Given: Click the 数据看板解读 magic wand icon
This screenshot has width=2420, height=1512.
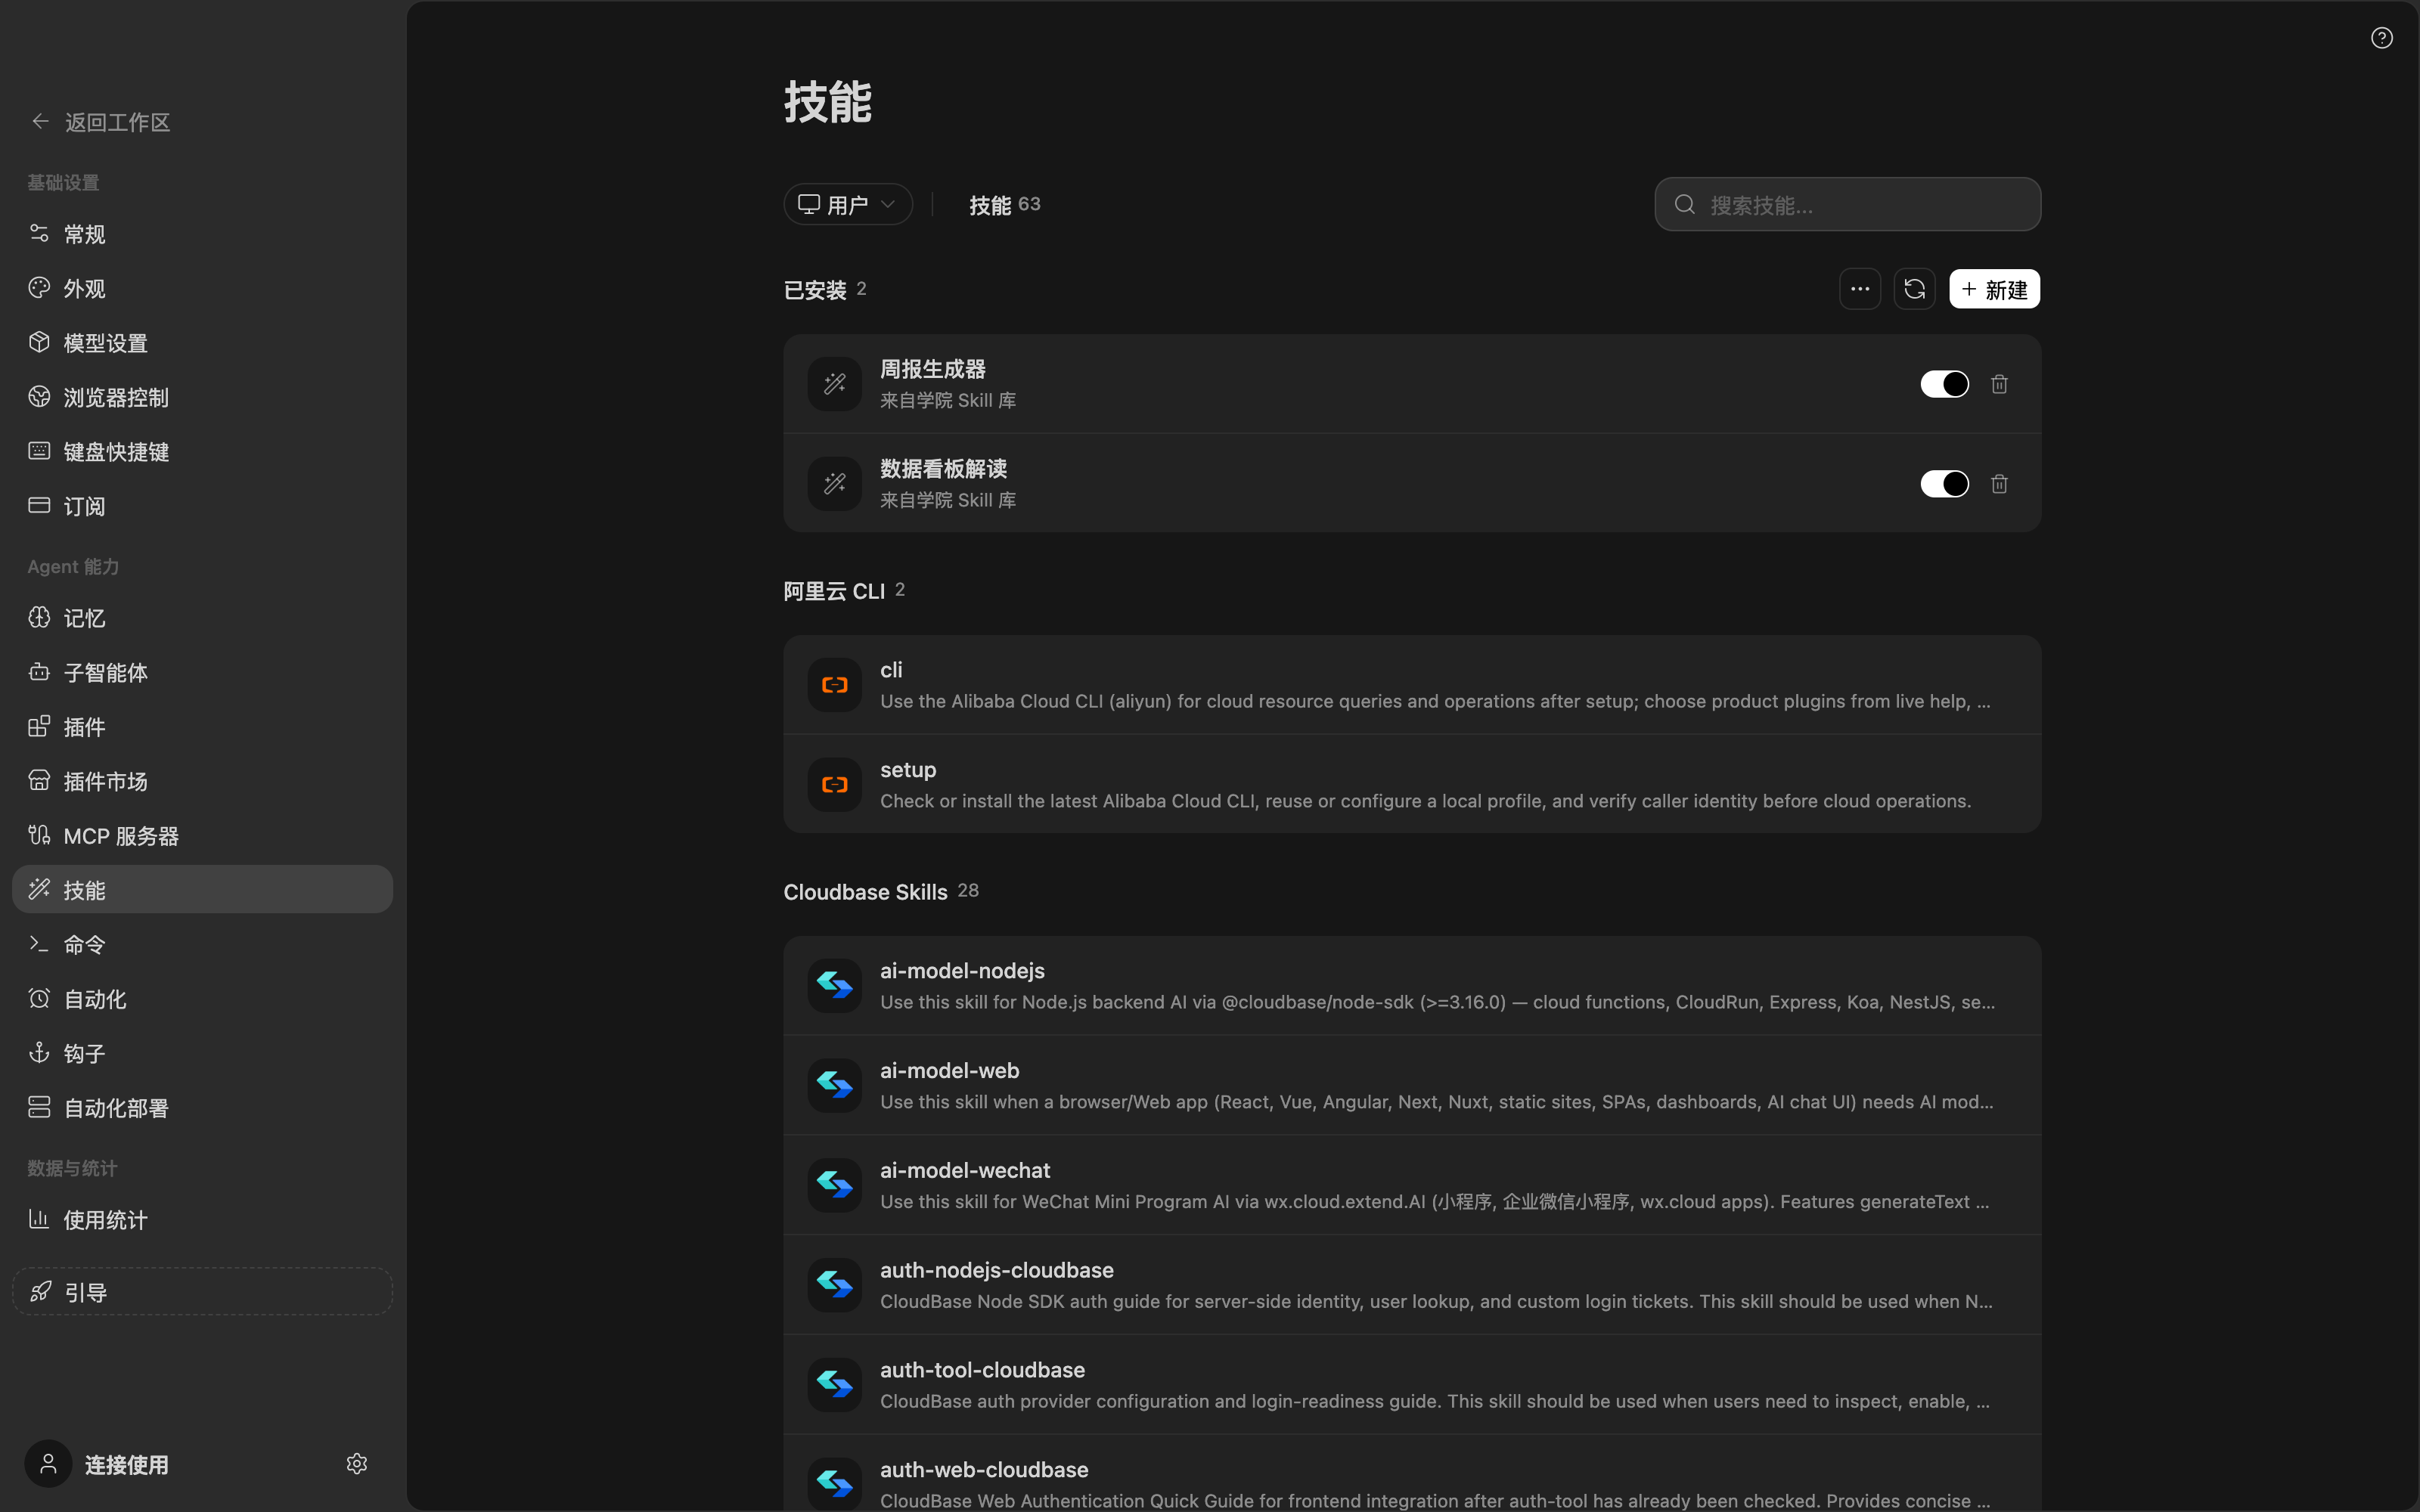Looking at the screenshot, I should [834, 484].
